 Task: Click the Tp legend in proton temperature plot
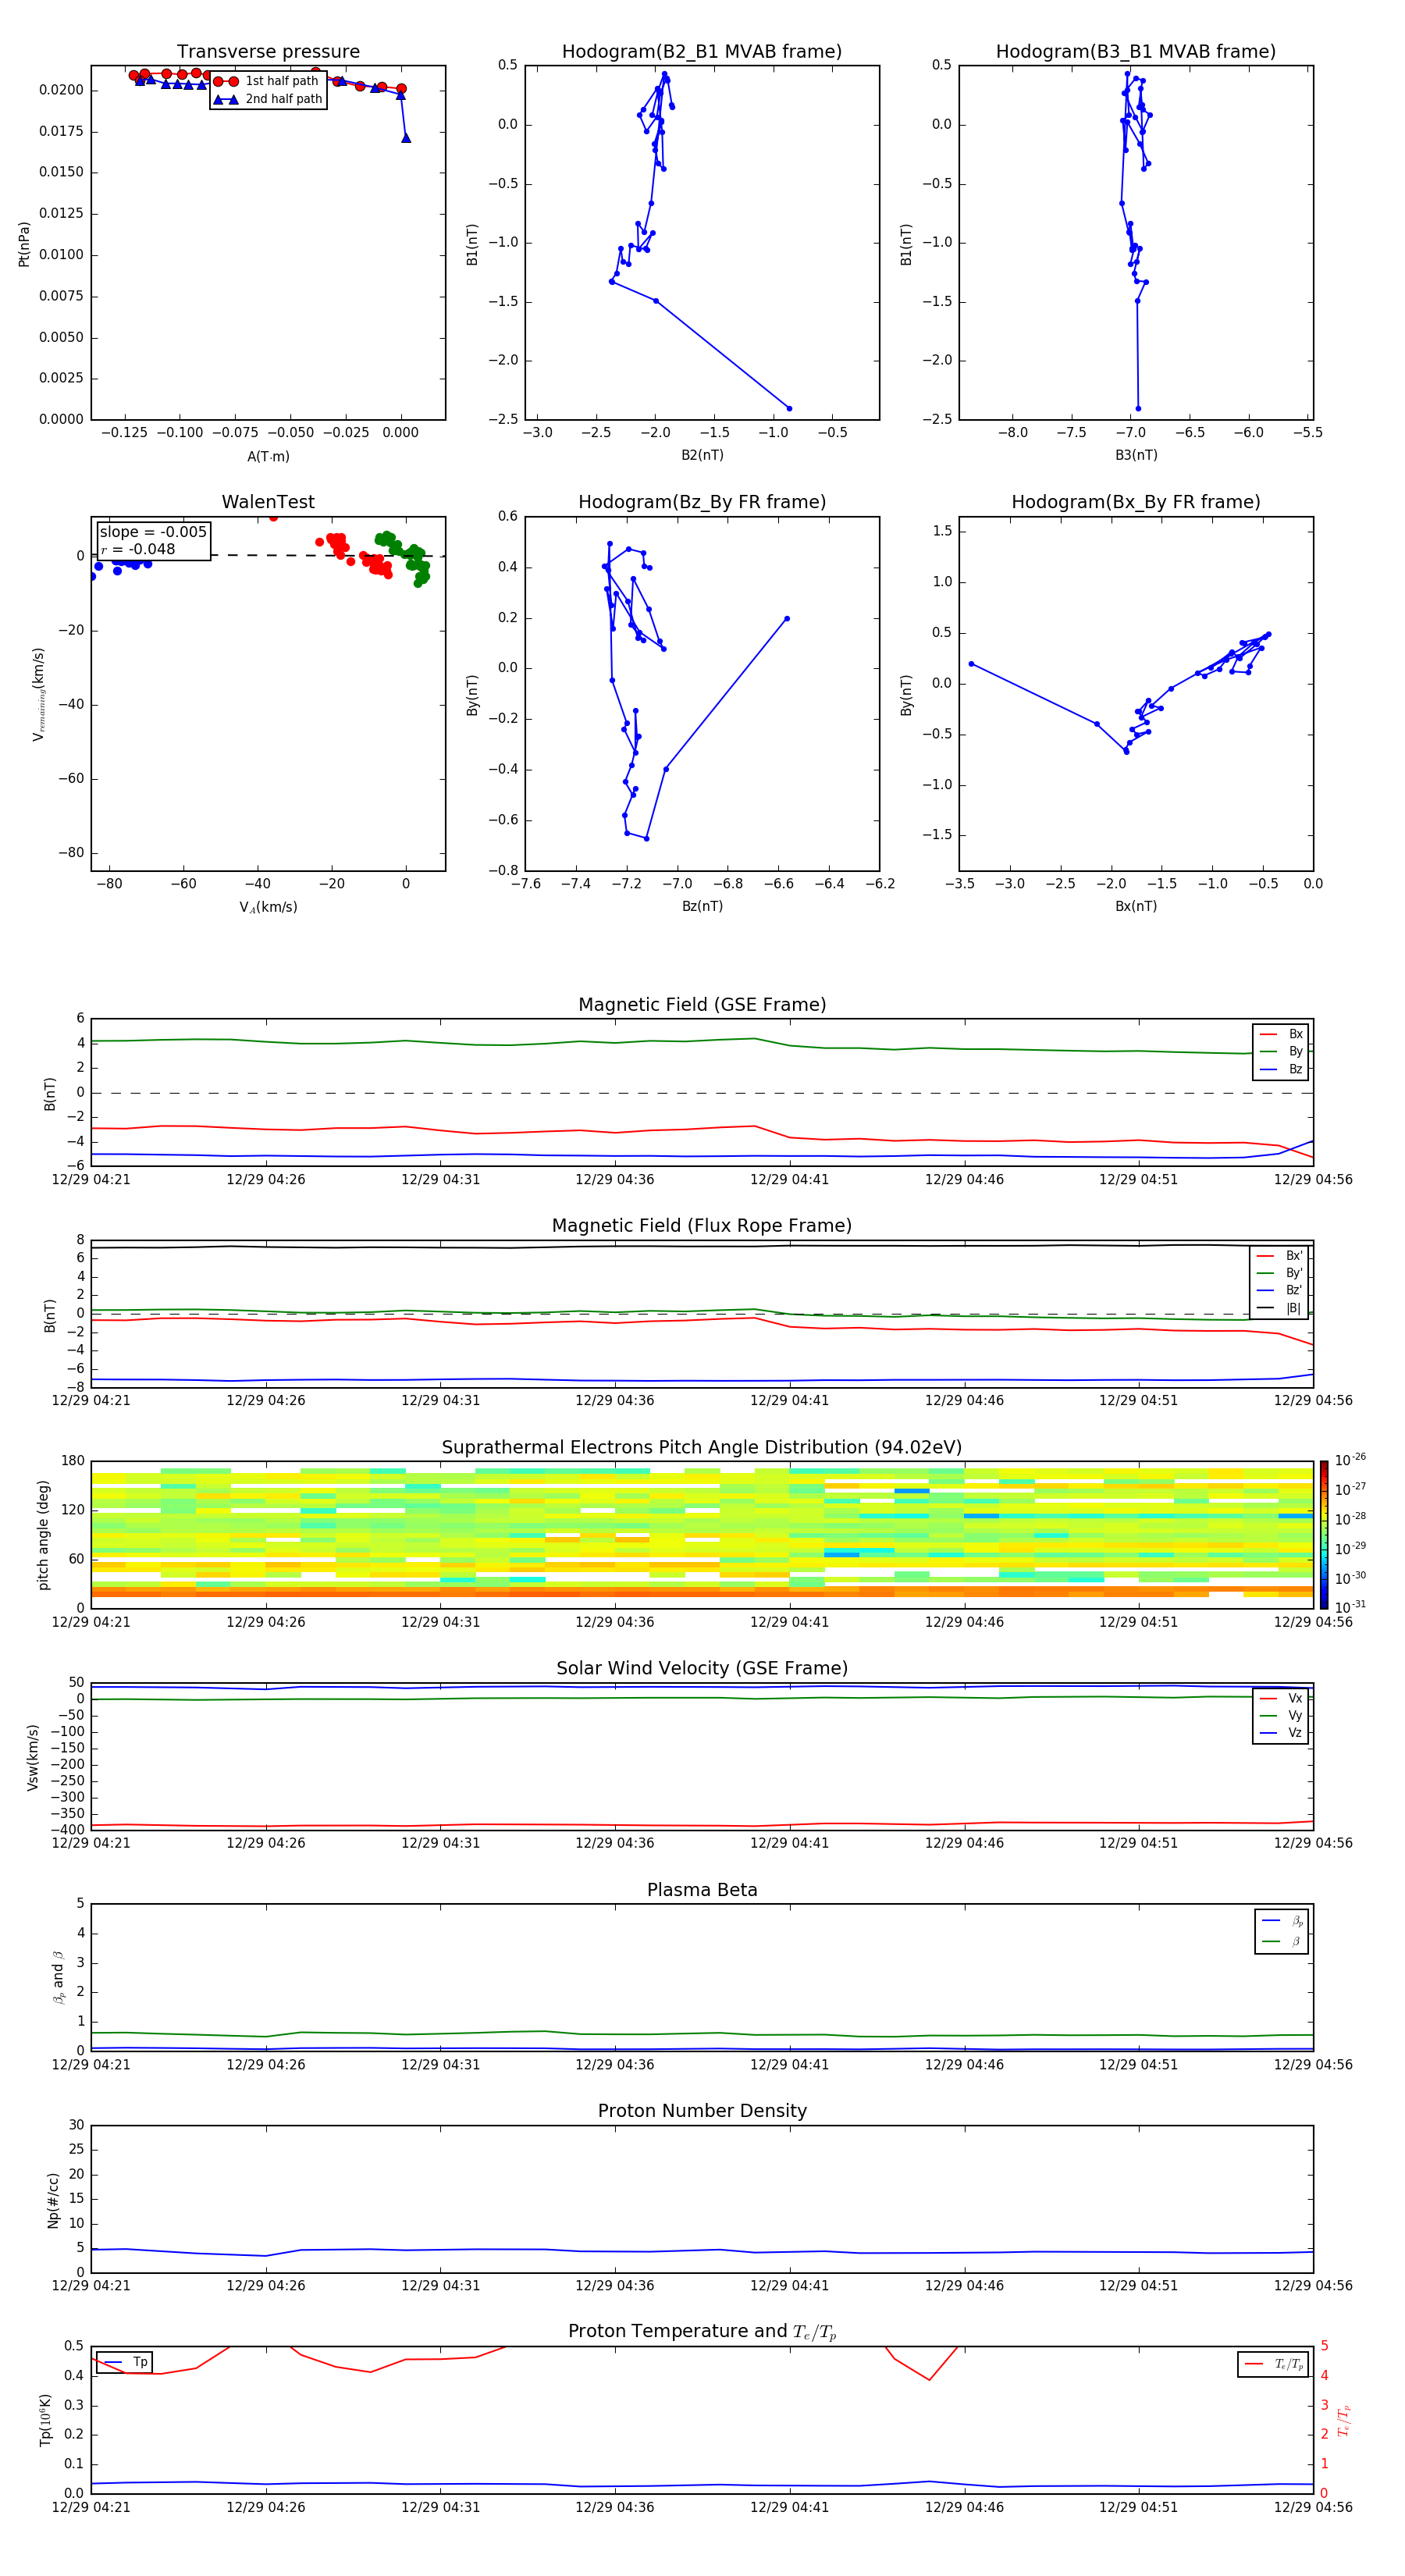(x=125, y=2362)
